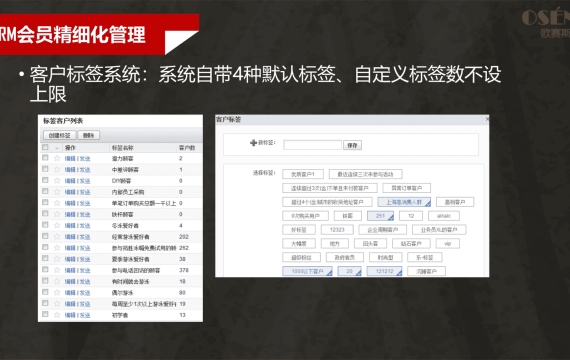Check the 内部员工采购 row checkbox
This screenshot has width=570, height=360.
[x=45, y=191]
